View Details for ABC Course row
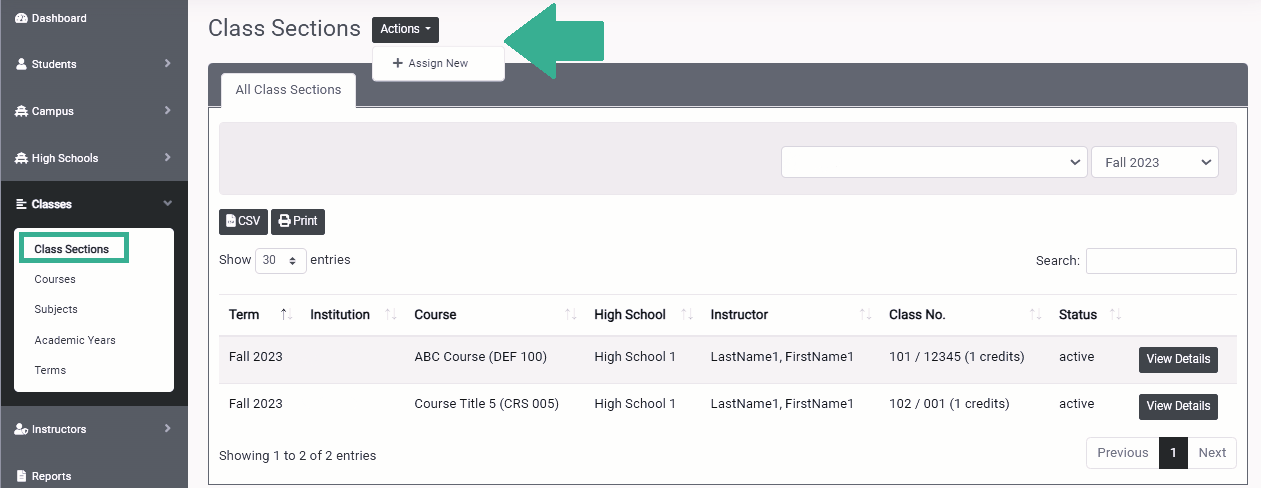Viewport: 1261px width, 488px height. (x=1178, y=359)
